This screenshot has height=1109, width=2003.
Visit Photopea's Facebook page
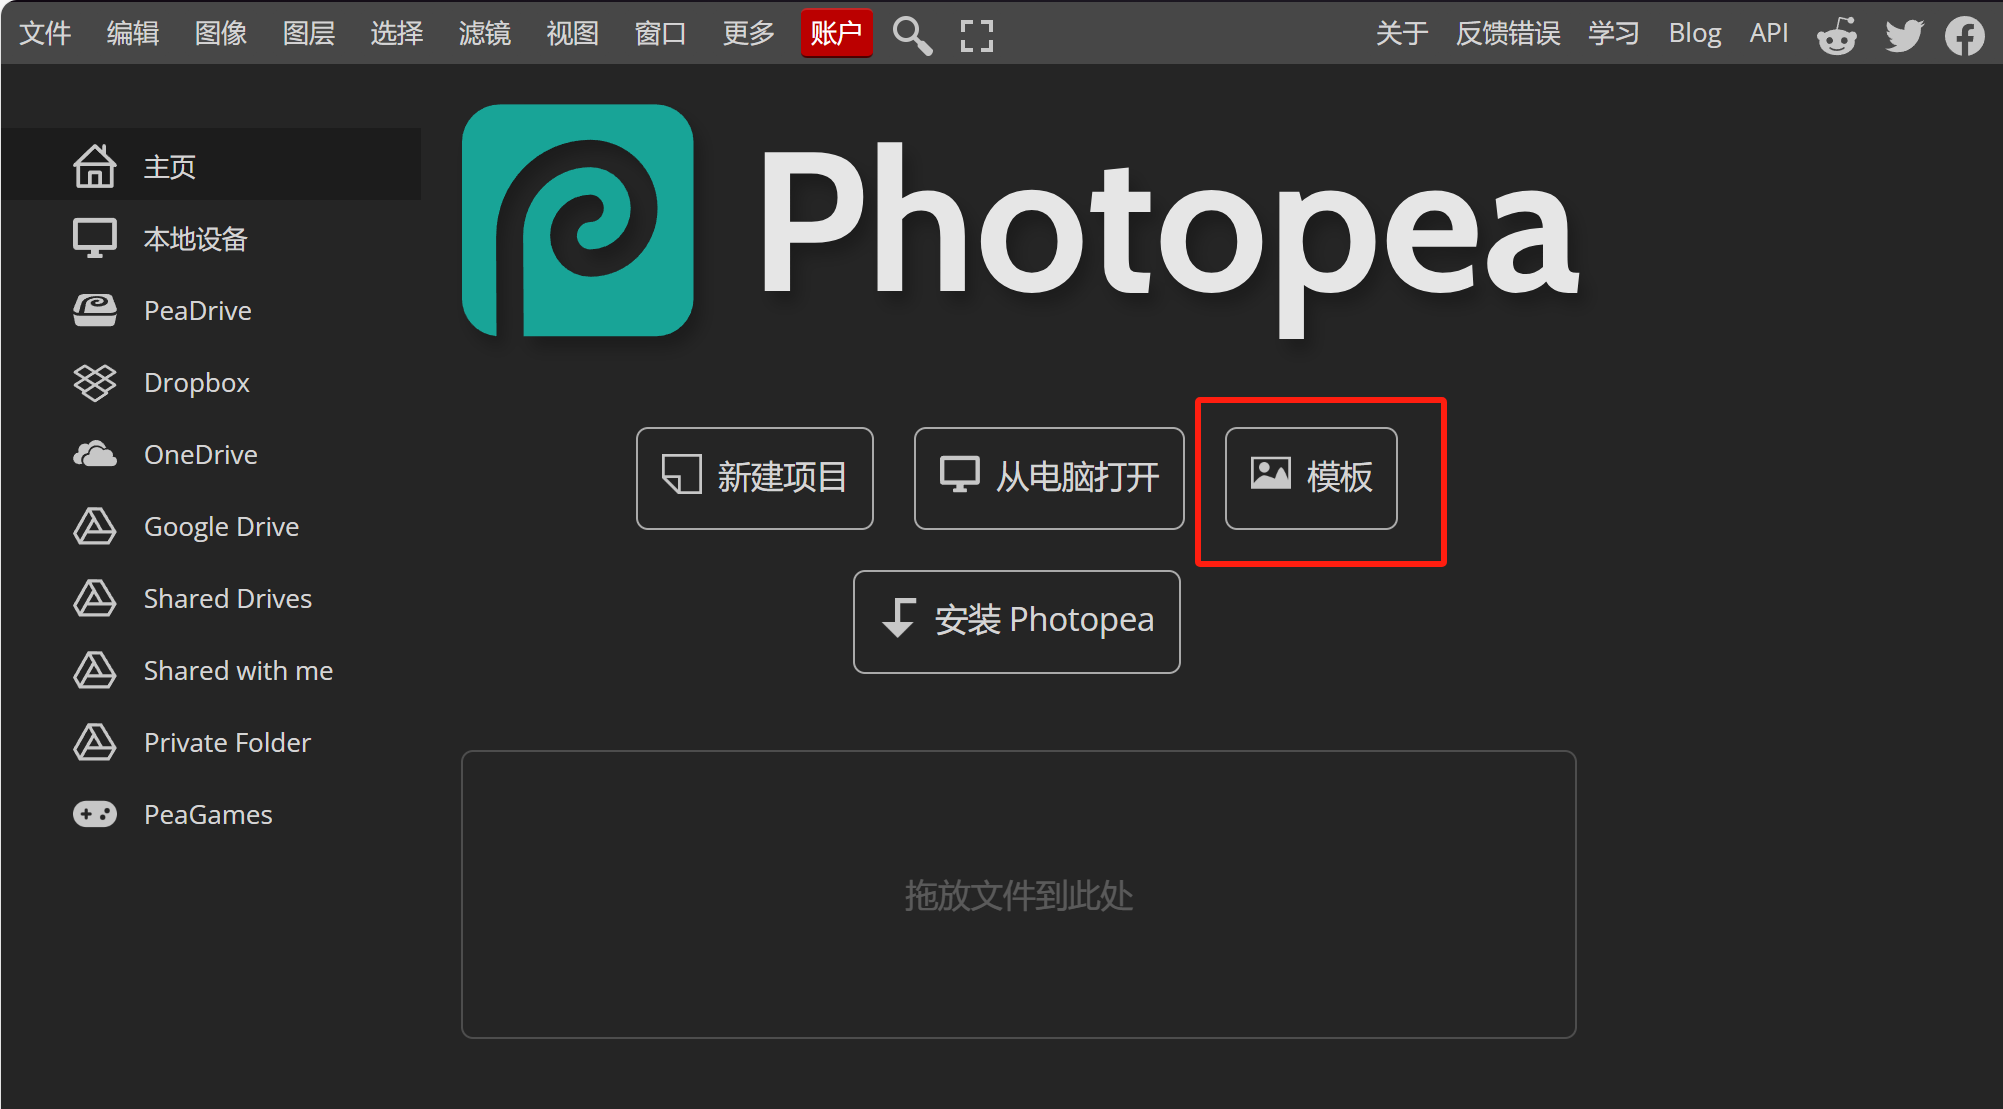coord(1965,33)
